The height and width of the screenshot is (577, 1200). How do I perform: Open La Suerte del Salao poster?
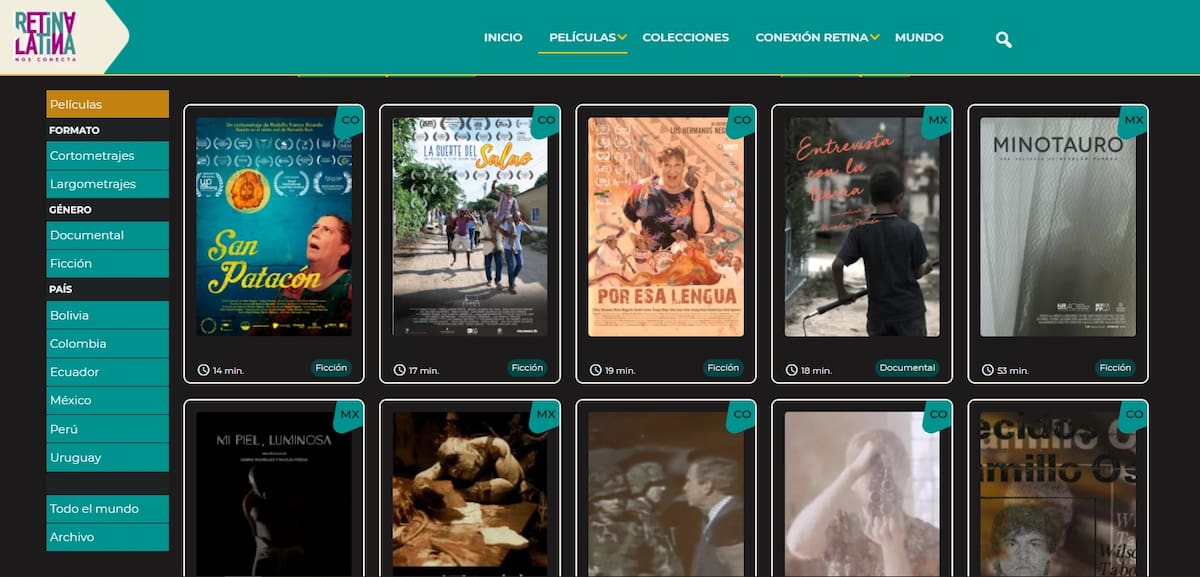470,226
